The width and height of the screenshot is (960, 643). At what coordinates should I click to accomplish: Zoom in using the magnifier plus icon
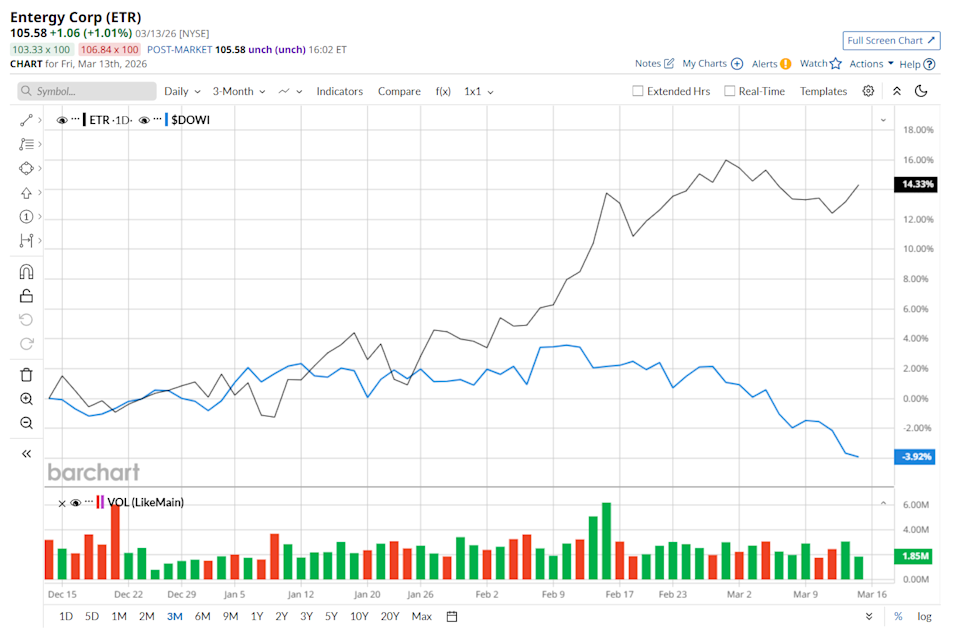click(27, 399)
